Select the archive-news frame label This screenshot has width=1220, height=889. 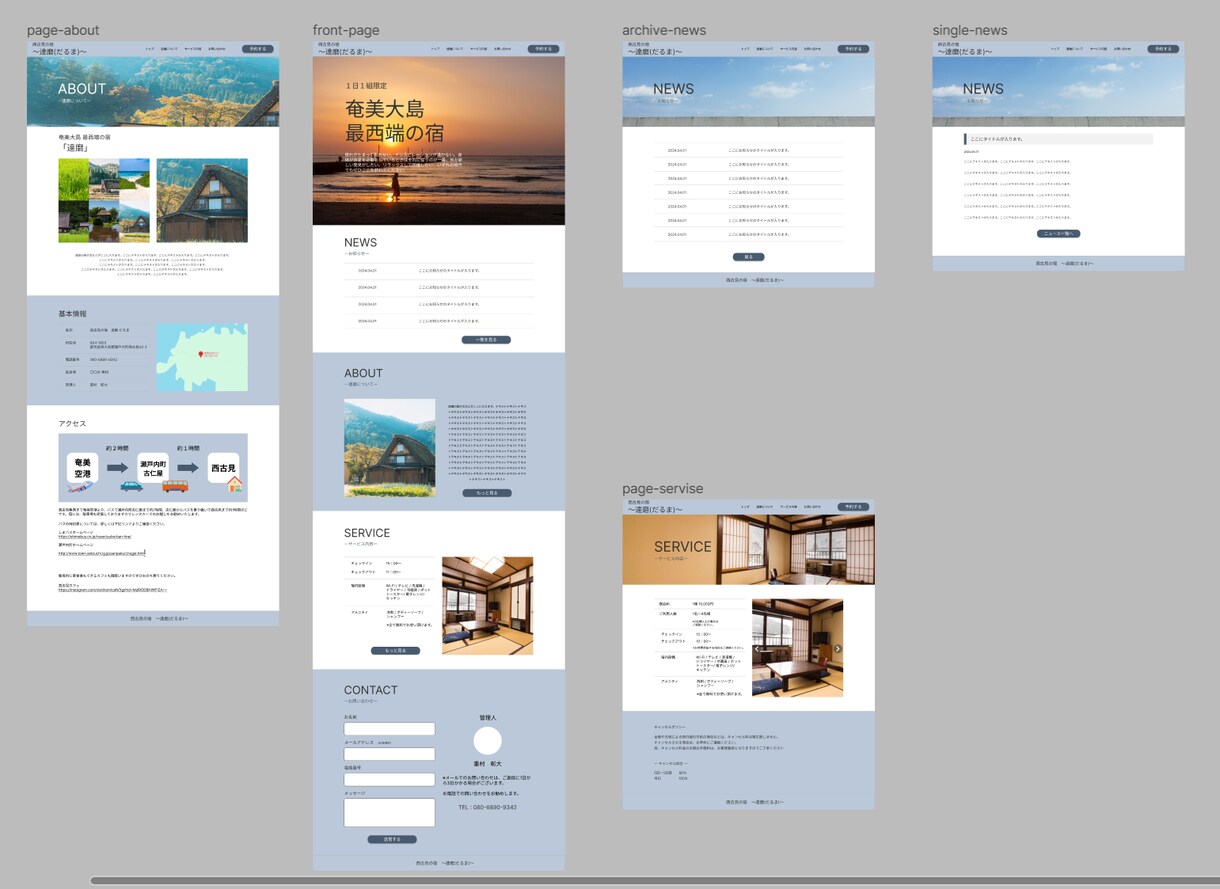tap(664, 30)
